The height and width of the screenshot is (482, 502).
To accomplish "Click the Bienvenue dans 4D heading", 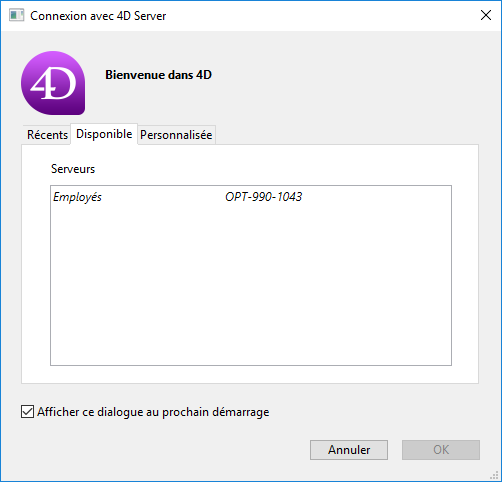I will pos(158,75).
